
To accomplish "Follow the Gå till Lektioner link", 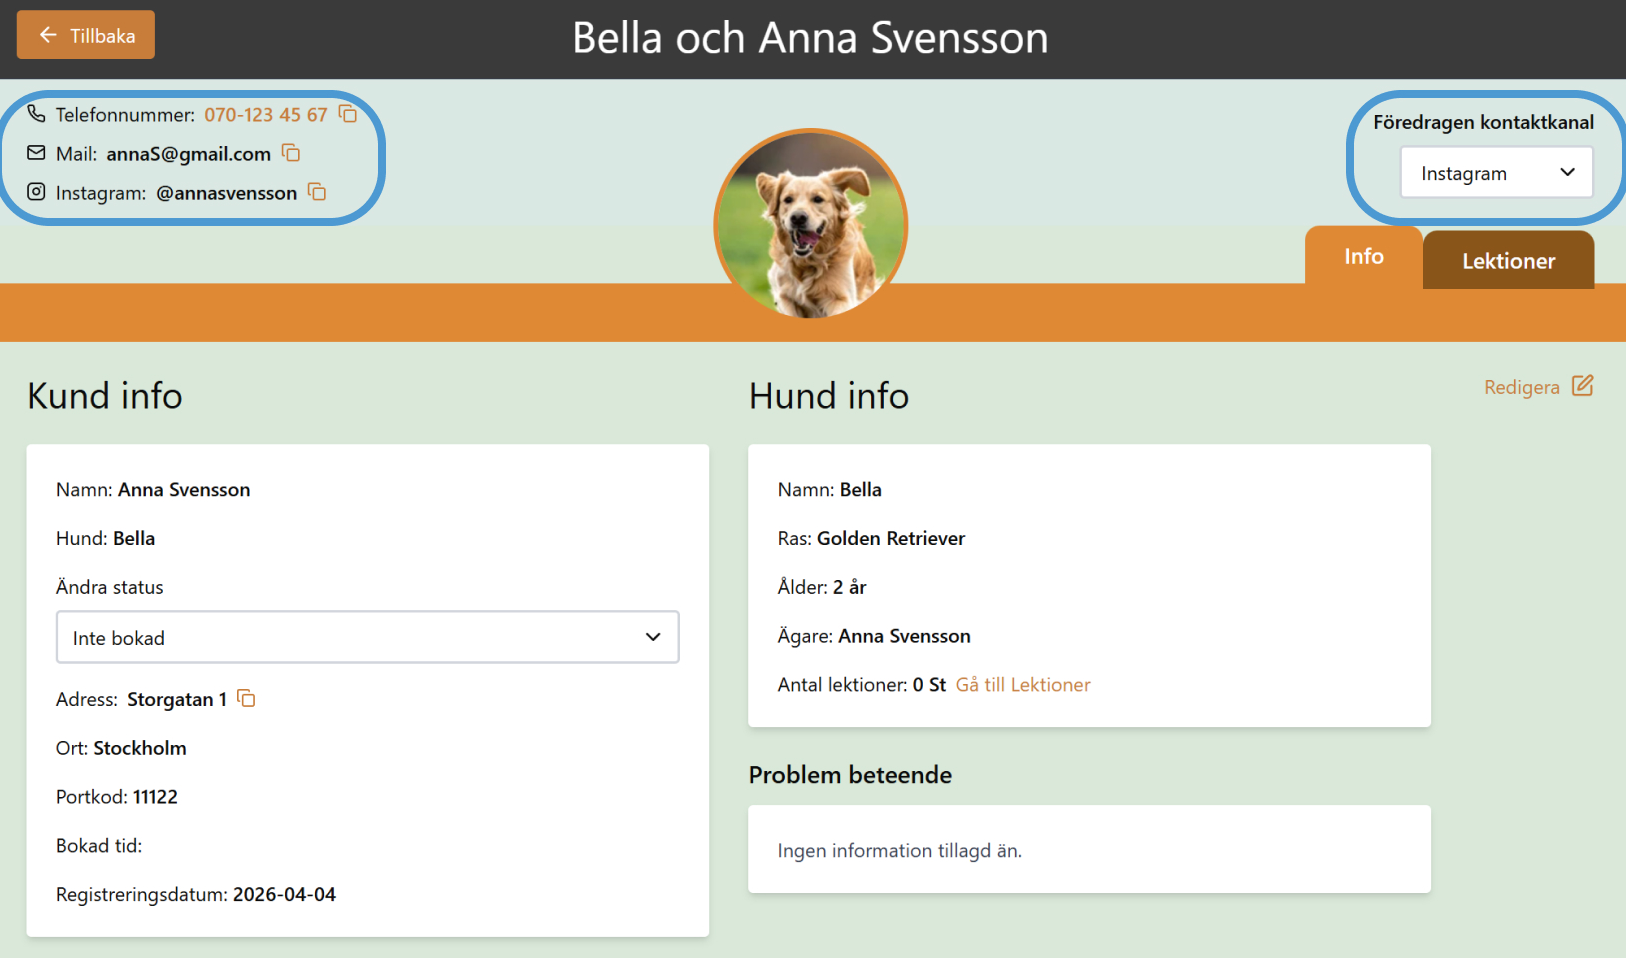I will [1023, 685].
